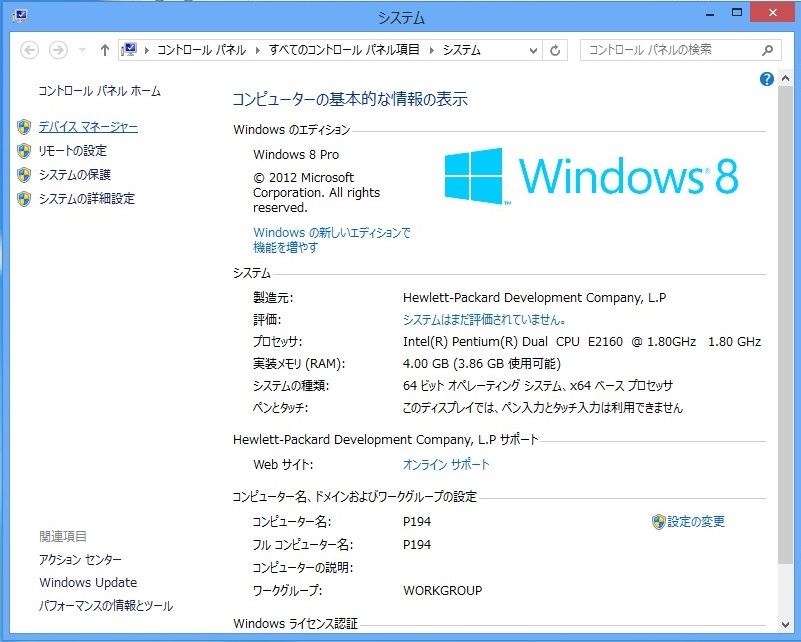
Task: Open アクション センター link
Action: click(x=80, y=560)
